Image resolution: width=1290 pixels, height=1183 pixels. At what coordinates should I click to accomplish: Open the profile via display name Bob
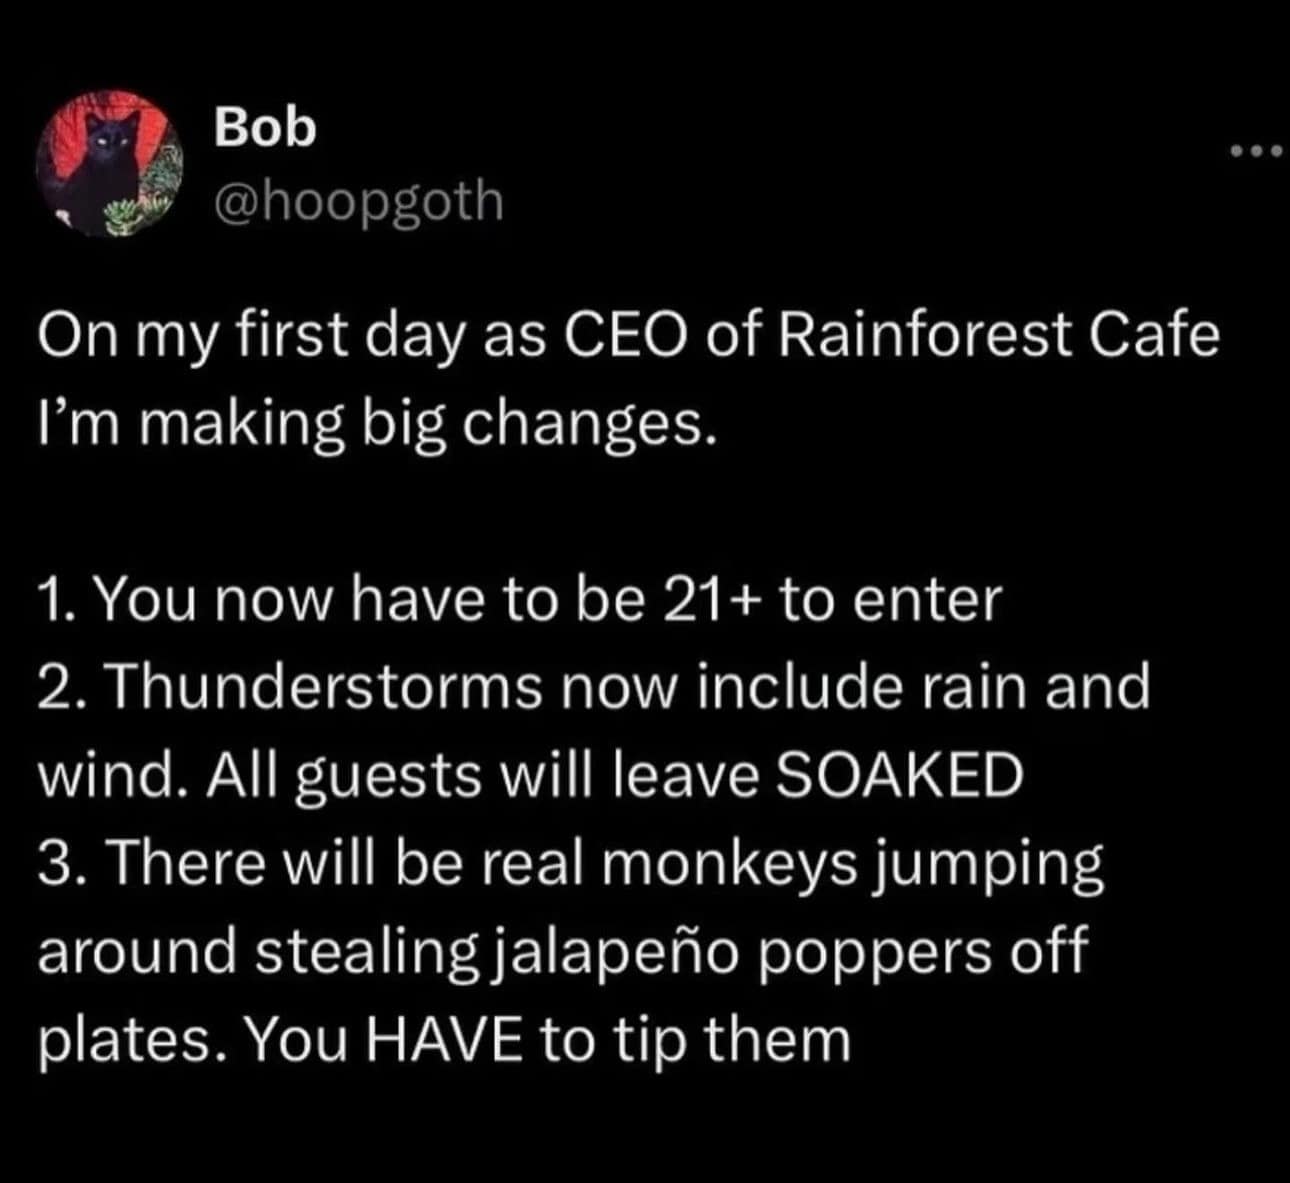265,127
